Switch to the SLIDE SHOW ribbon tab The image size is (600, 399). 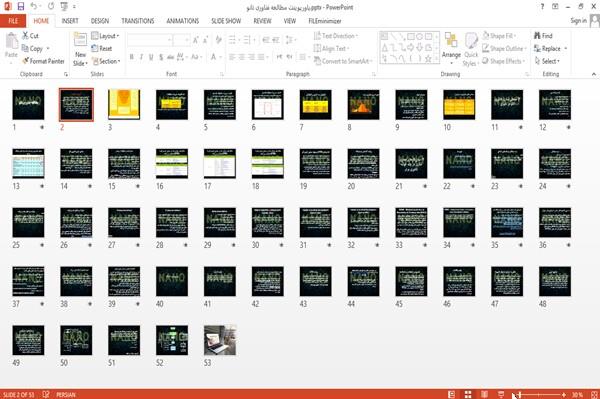226,21
